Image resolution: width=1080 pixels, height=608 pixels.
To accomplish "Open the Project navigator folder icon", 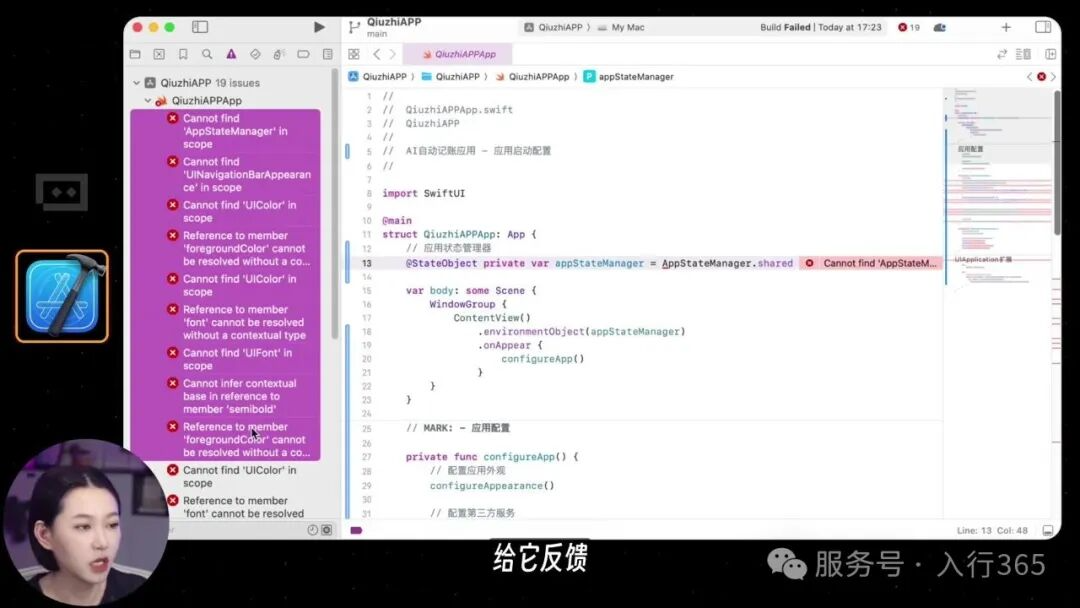I will click(135, 54).
